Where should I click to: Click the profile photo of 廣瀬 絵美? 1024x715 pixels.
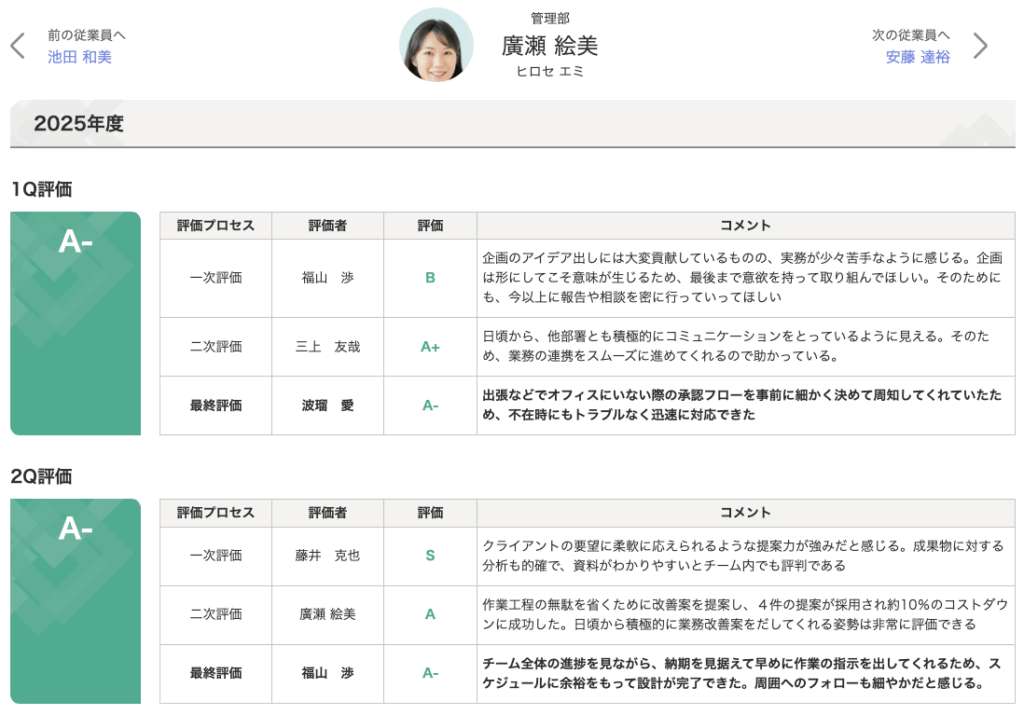(436, 46)
